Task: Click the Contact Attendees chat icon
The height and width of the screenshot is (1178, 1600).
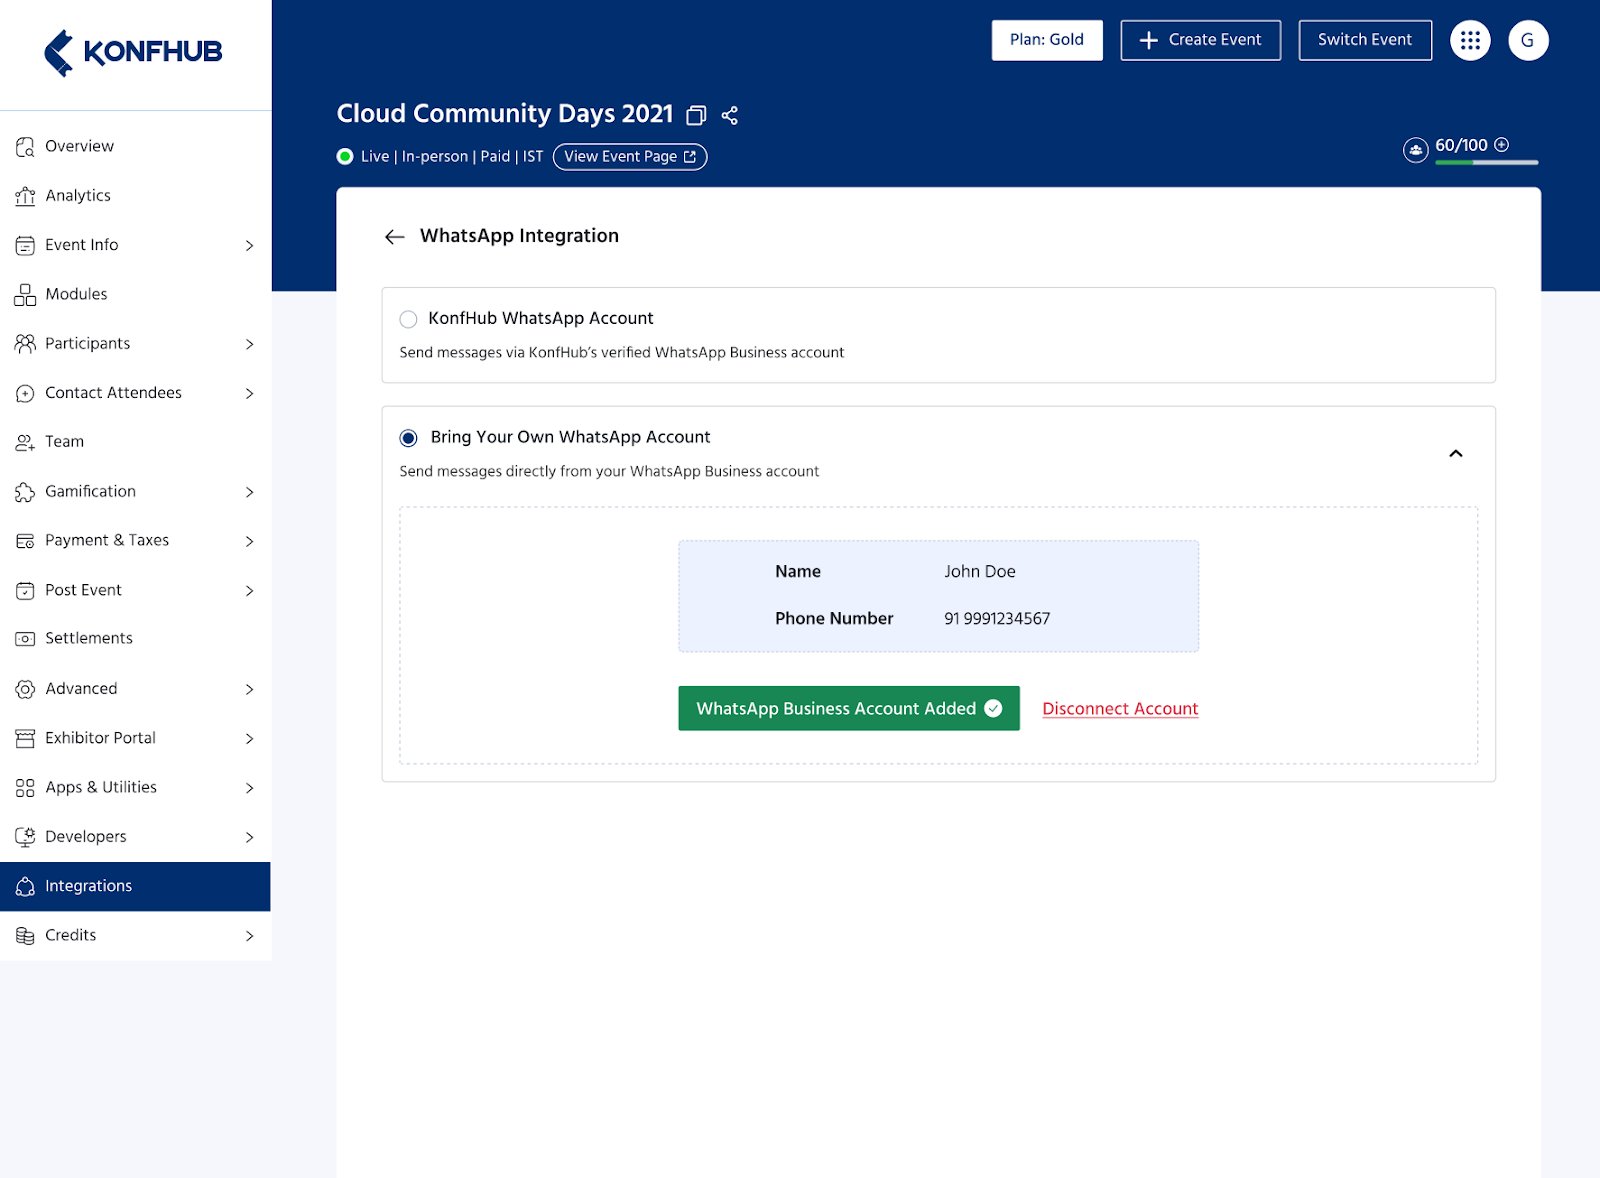Action: [x=25, y=394]
